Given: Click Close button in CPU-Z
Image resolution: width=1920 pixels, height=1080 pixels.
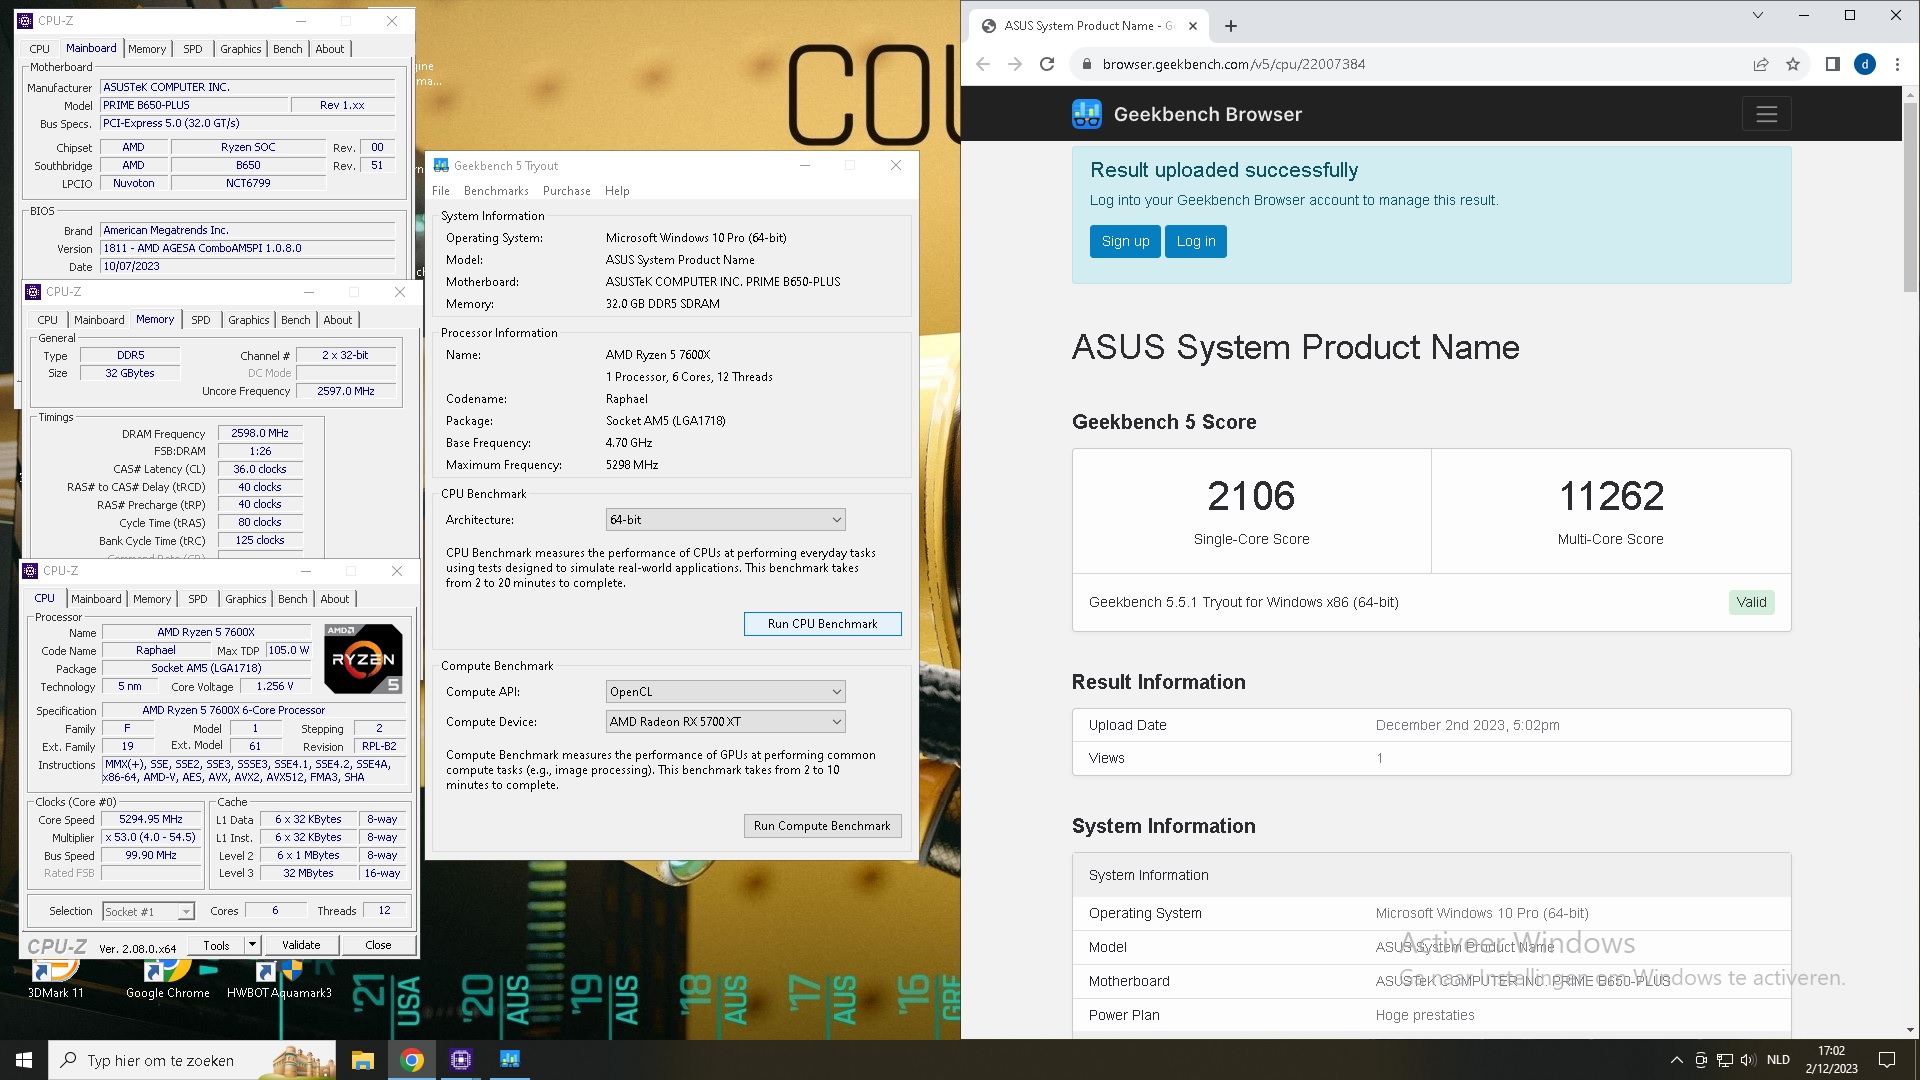Looking at the screenshot, I should click(x=378, y=945).
